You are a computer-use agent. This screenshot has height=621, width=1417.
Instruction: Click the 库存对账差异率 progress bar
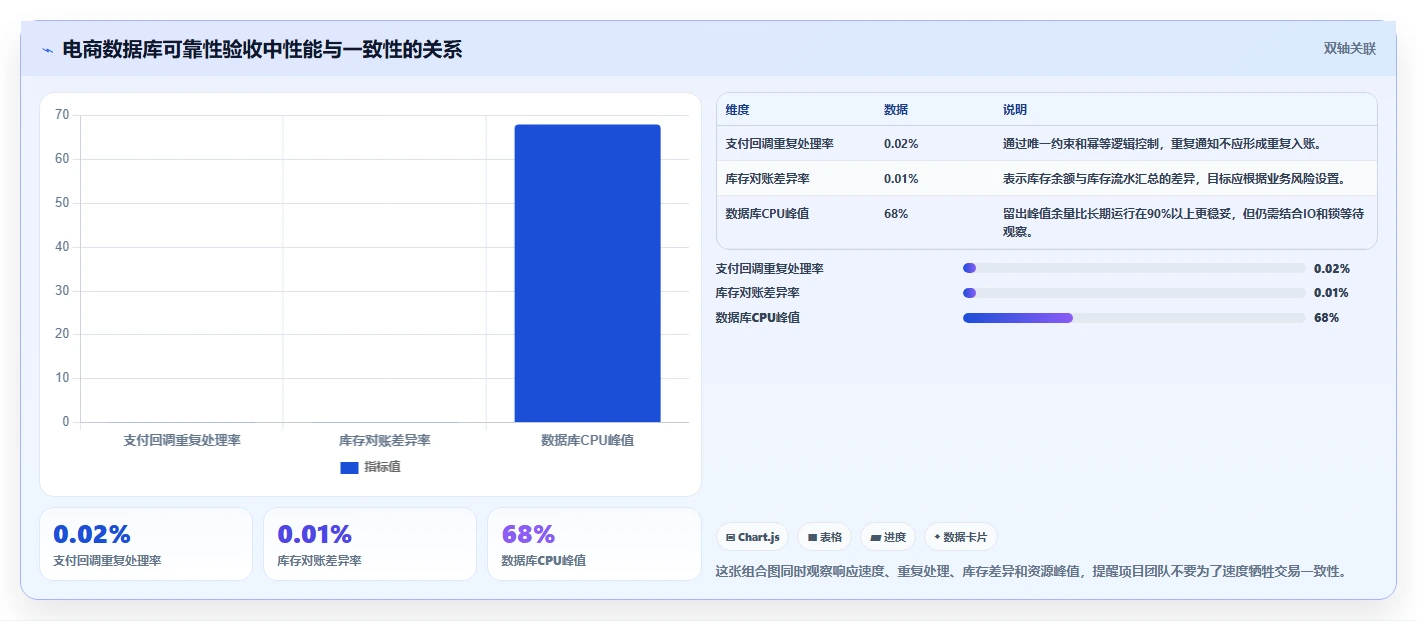[x=1134, y=293]
